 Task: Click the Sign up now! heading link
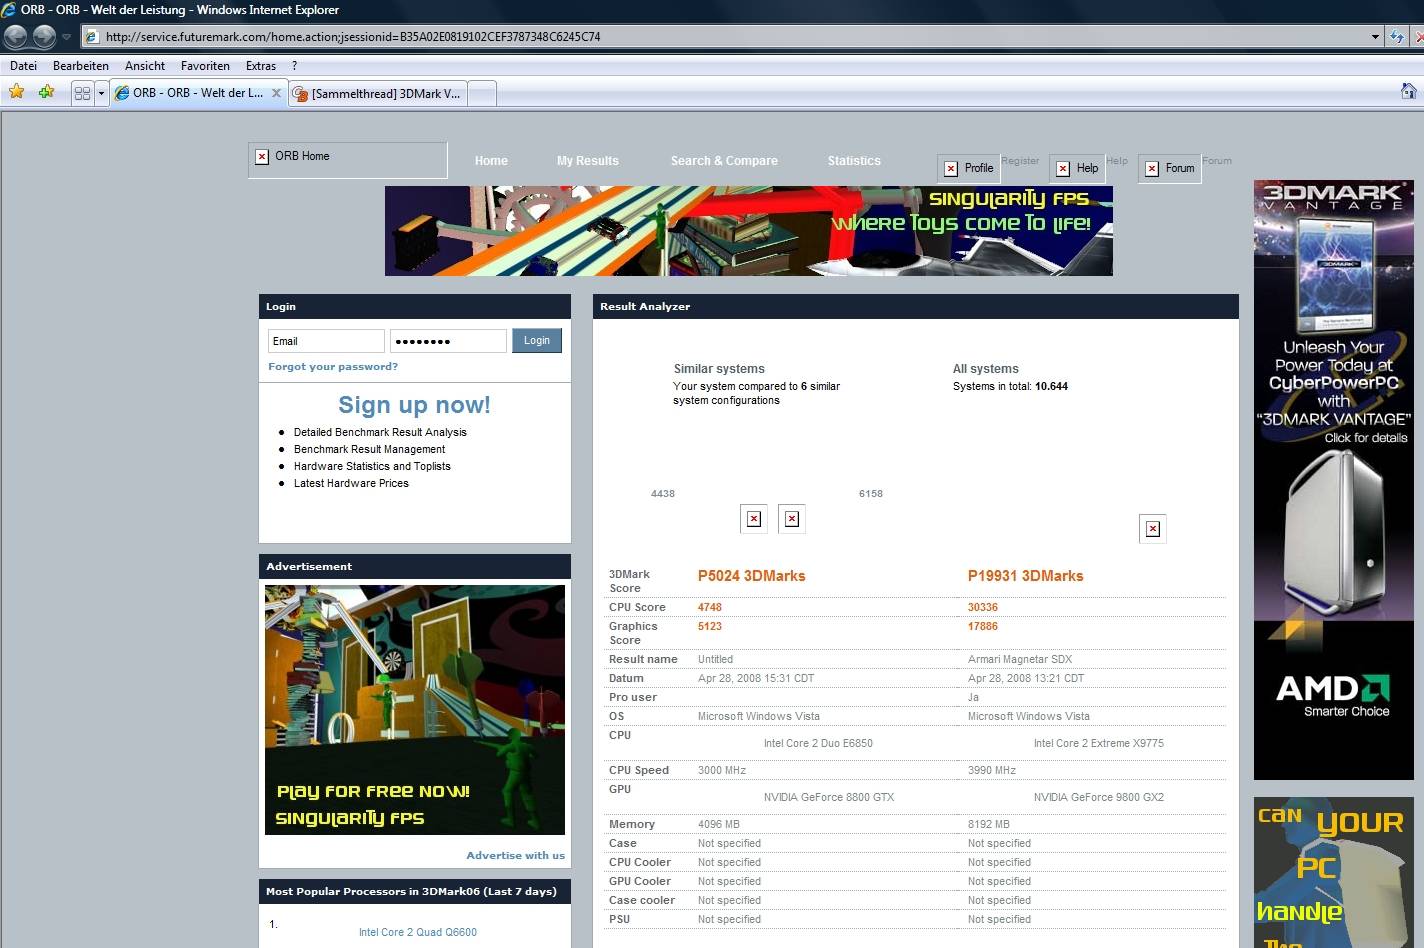tap(414, 405)
